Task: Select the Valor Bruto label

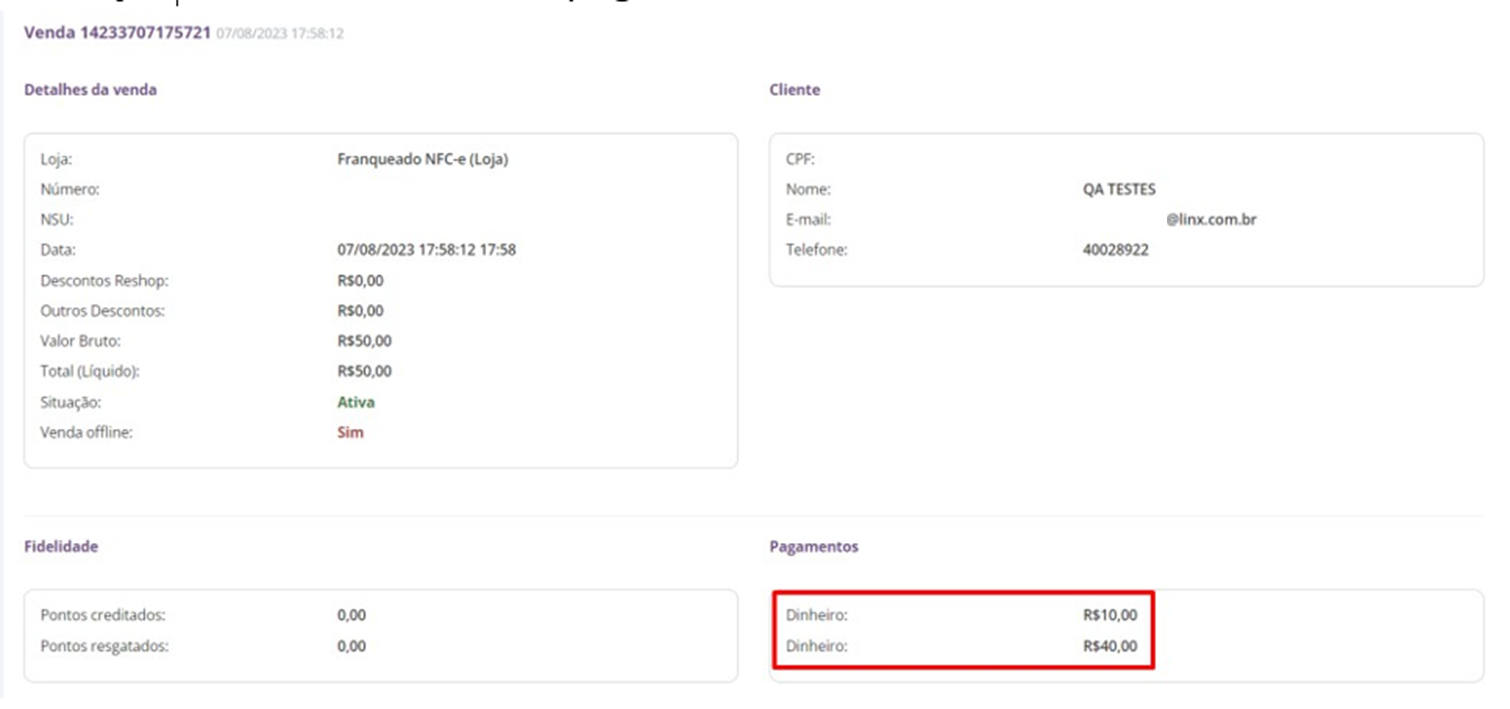Action: (x=80, y=341)
